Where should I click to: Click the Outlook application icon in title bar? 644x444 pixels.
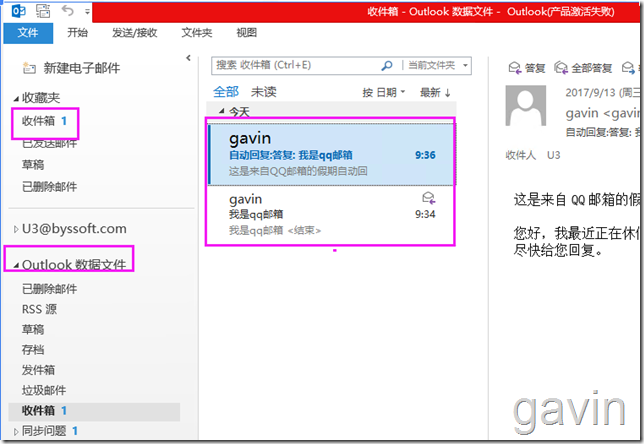pyautogui.click(x=18, y=11)
